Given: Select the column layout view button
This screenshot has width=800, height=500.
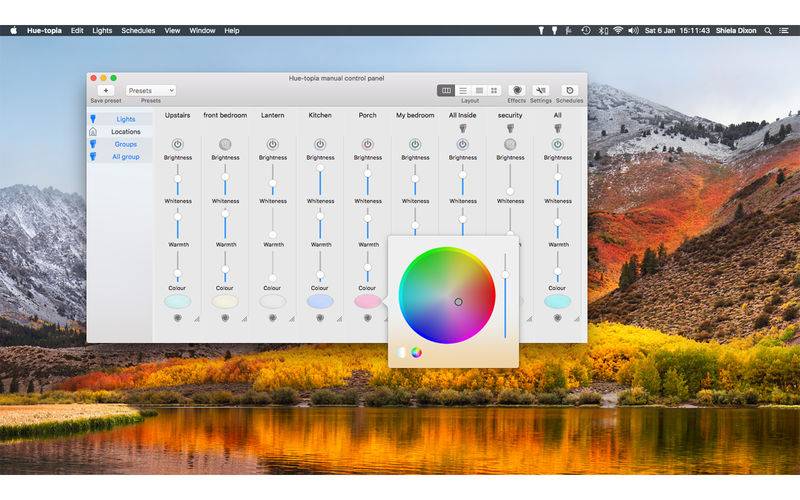Looking at the screenshot, I should click(x=446, y=90).
